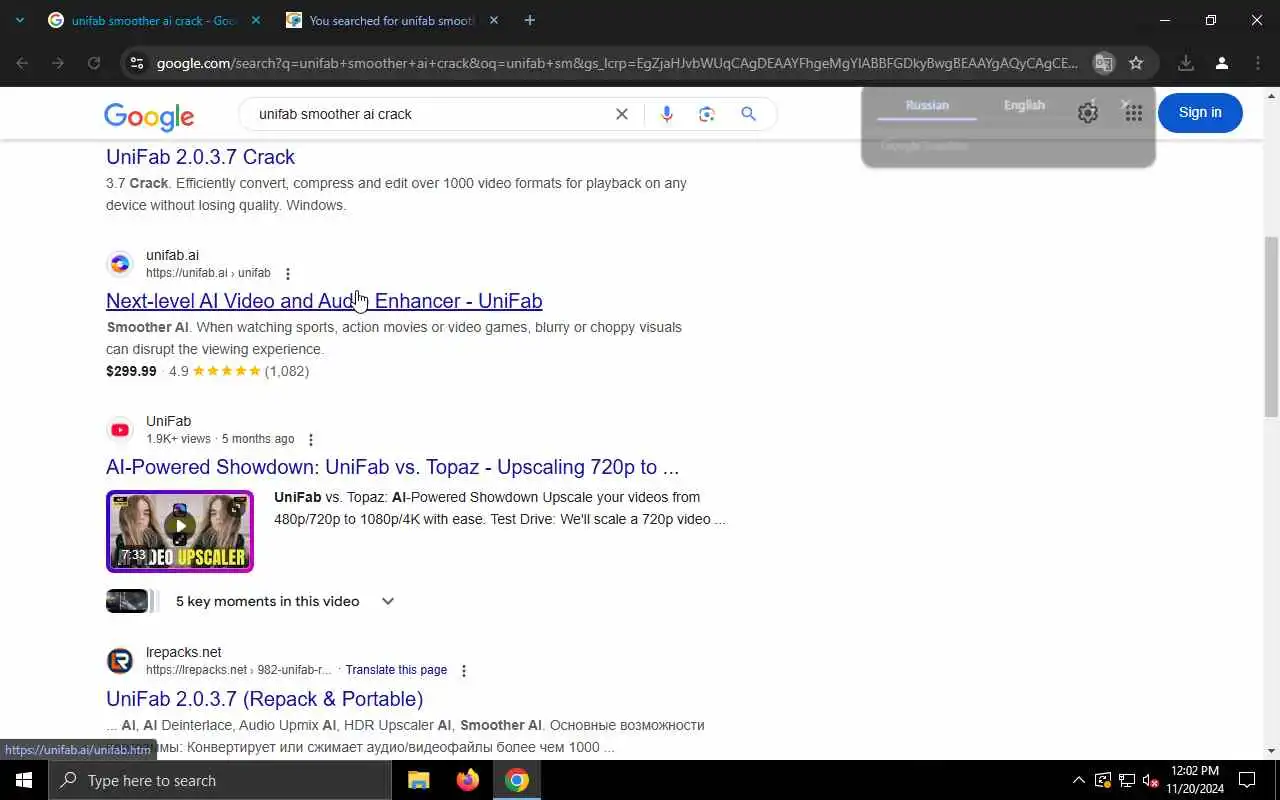1280x800 pixels.
Task: Open the notifications center icon
Action: tap(1247, 780)
